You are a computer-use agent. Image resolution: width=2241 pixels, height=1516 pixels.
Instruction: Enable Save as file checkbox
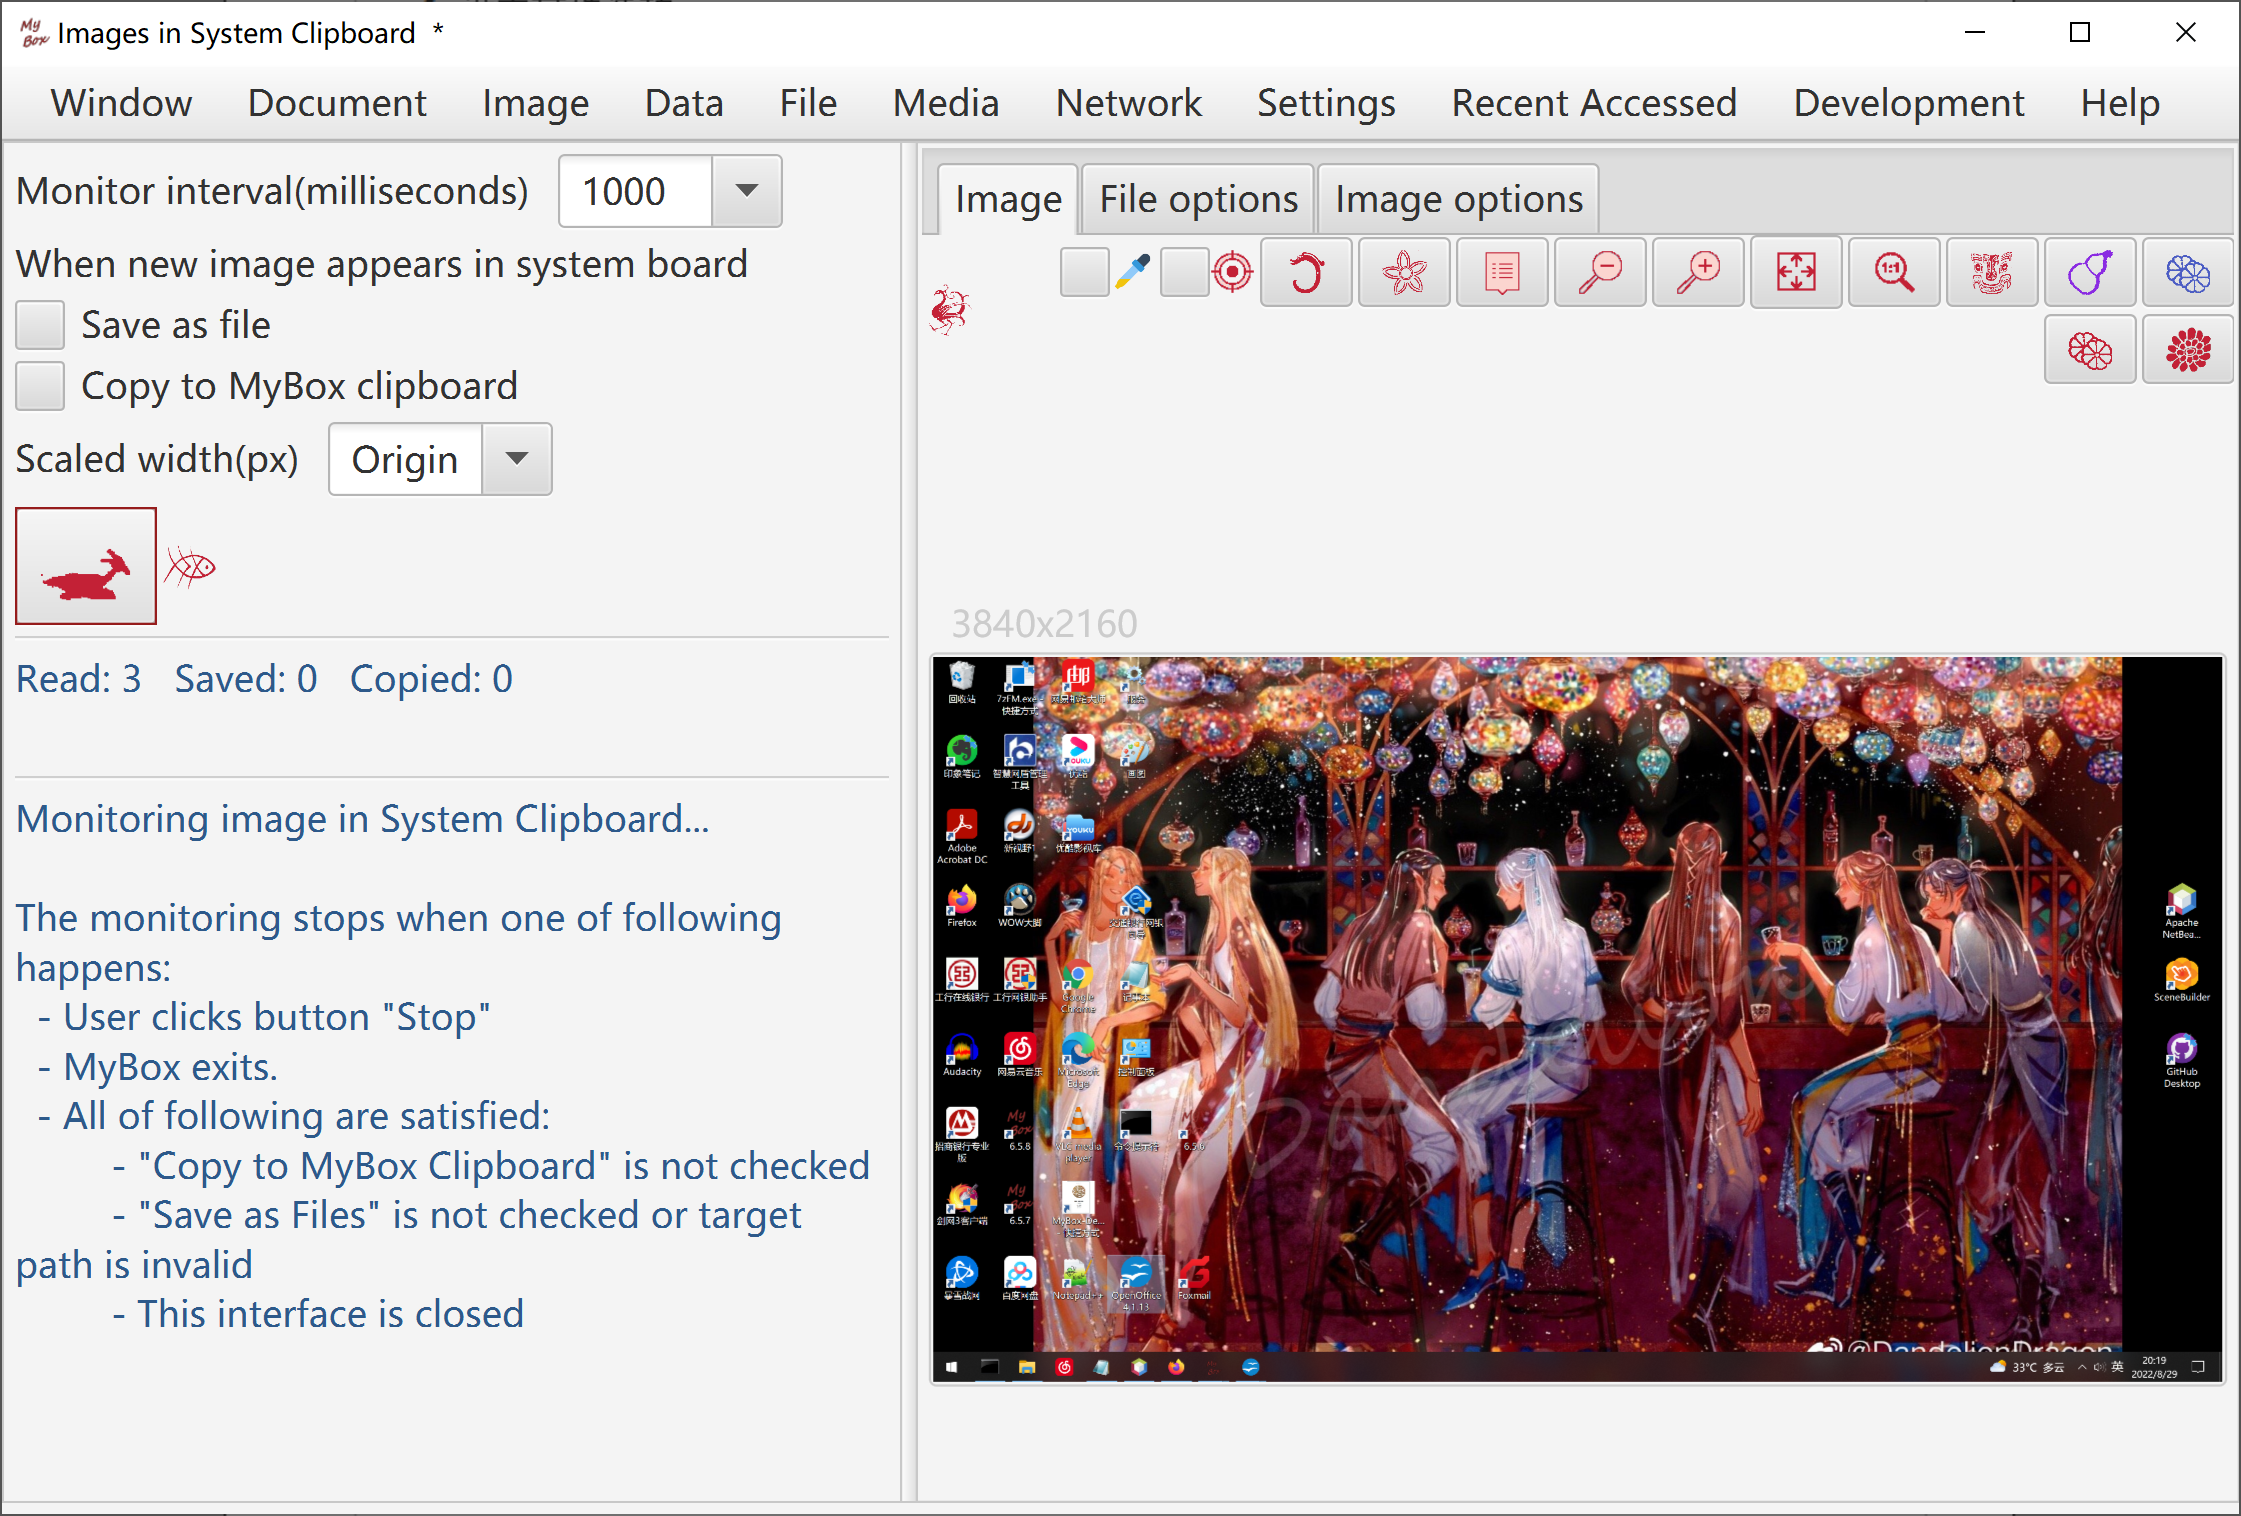pos(40,326)
